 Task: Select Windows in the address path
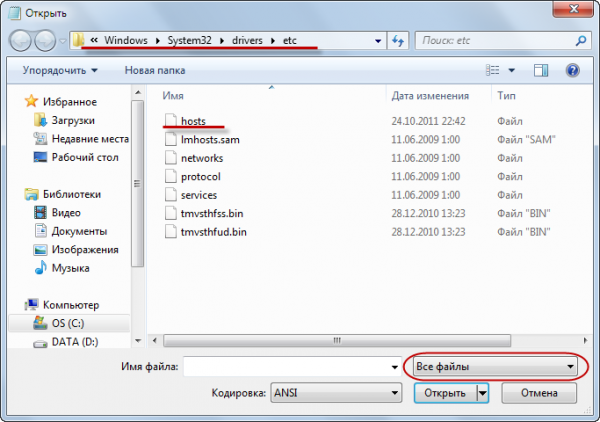126,40
